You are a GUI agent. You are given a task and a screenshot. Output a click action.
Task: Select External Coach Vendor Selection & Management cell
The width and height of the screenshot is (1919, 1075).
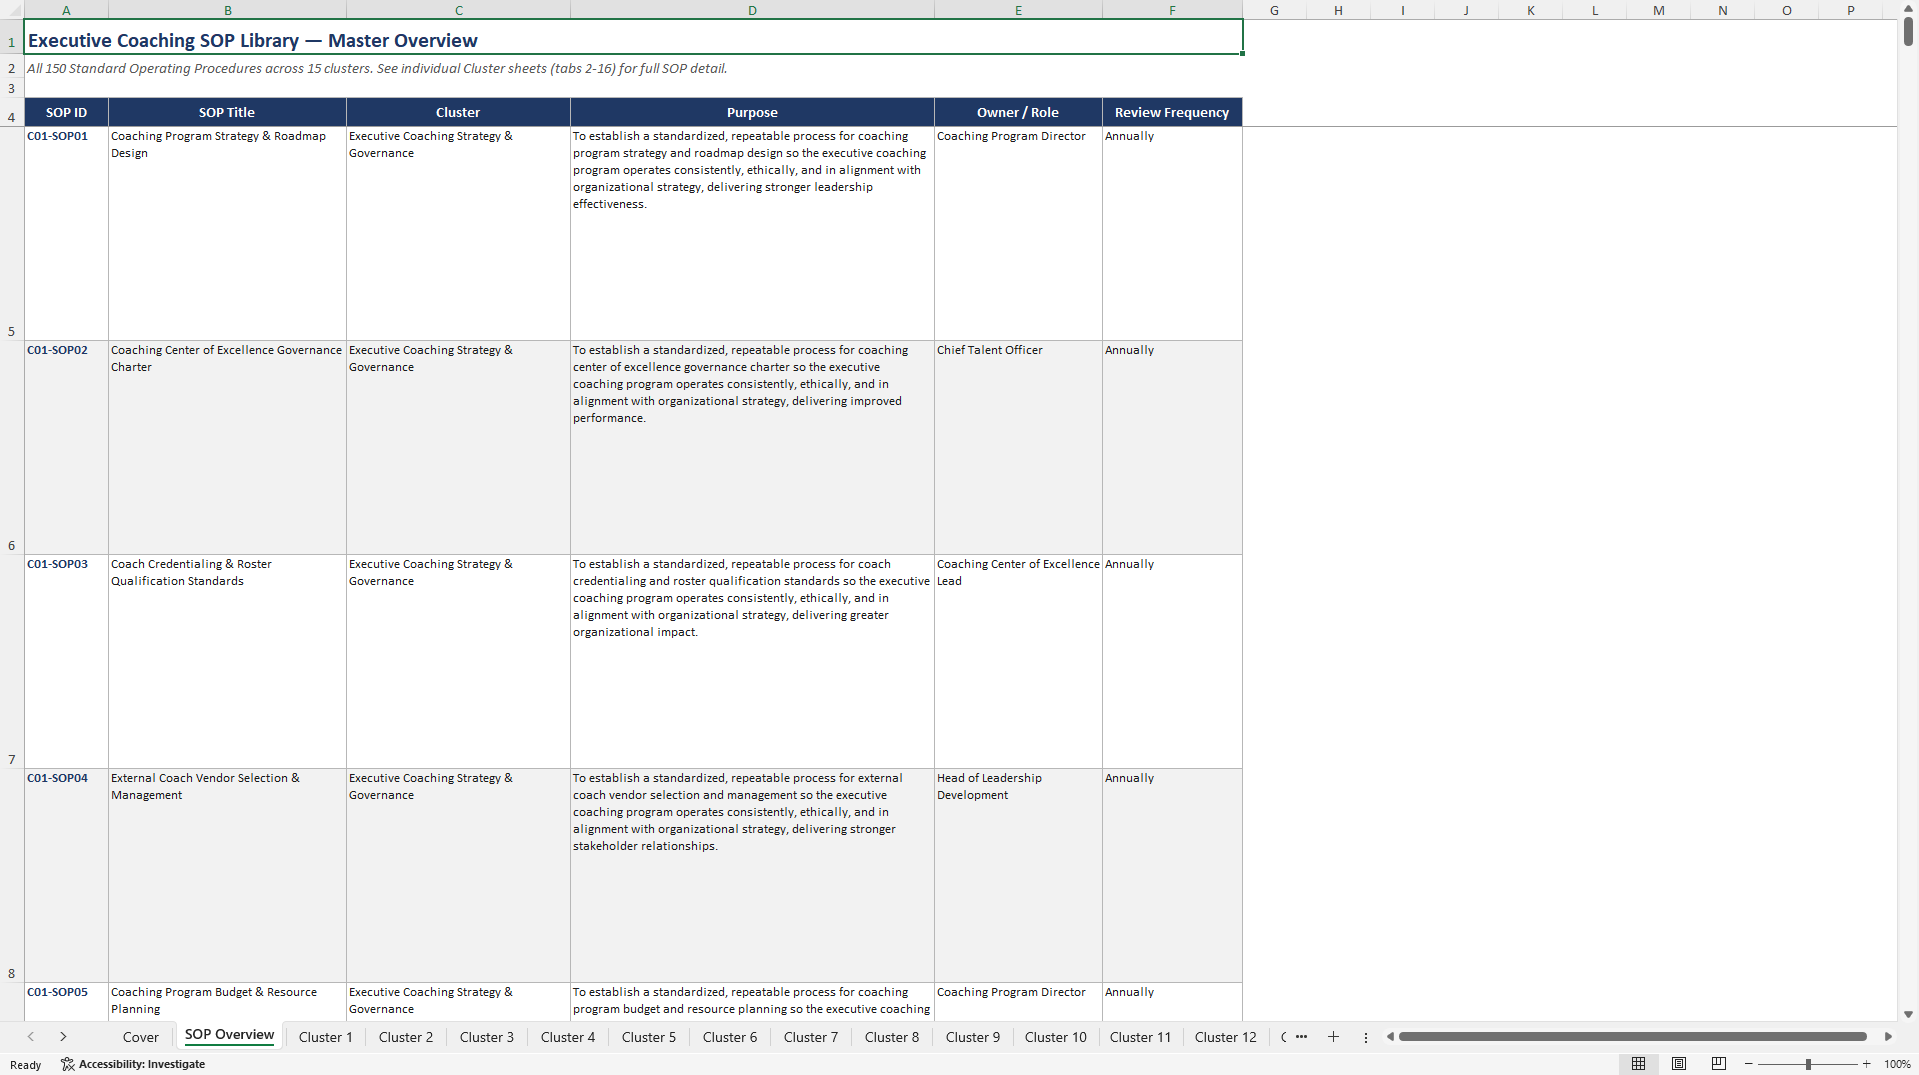[227, 875]
